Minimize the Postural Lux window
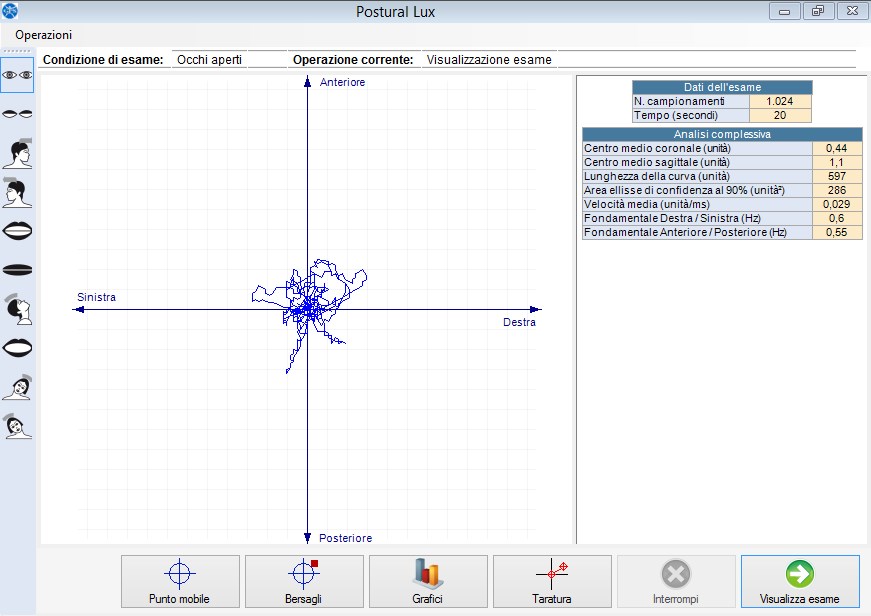The width and height of the screenshot is (871, 616). point(784,11)
